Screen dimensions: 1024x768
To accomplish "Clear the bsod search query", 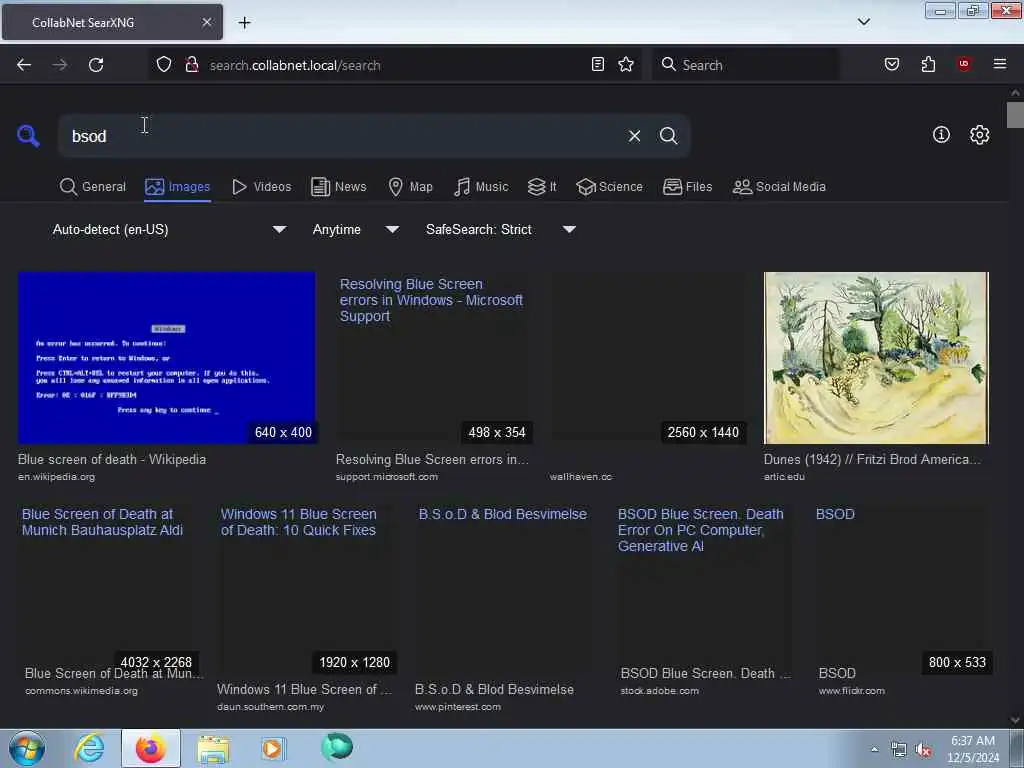I will [x=634, y=136].
